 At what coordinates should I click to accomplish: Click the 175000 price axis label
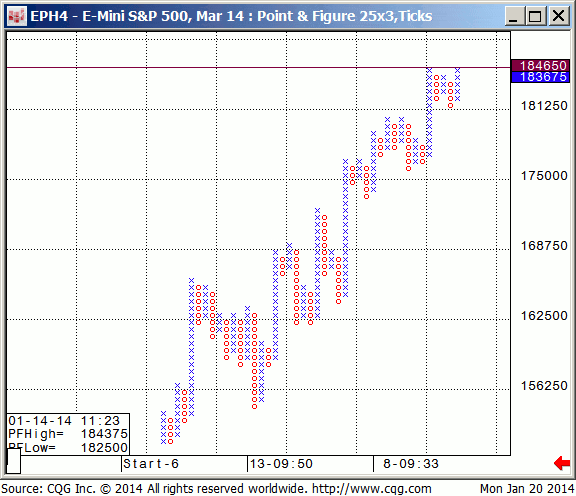[544, 176]
